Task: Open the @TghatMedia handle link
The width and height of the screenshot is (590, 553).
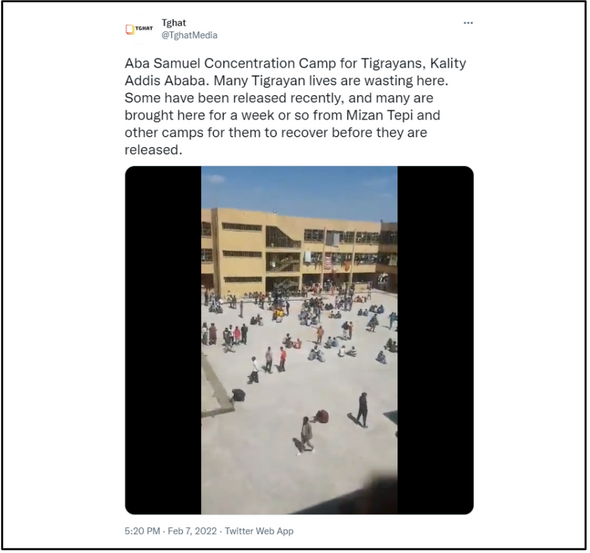Action: pyautogui.click(x=189, y=35)
